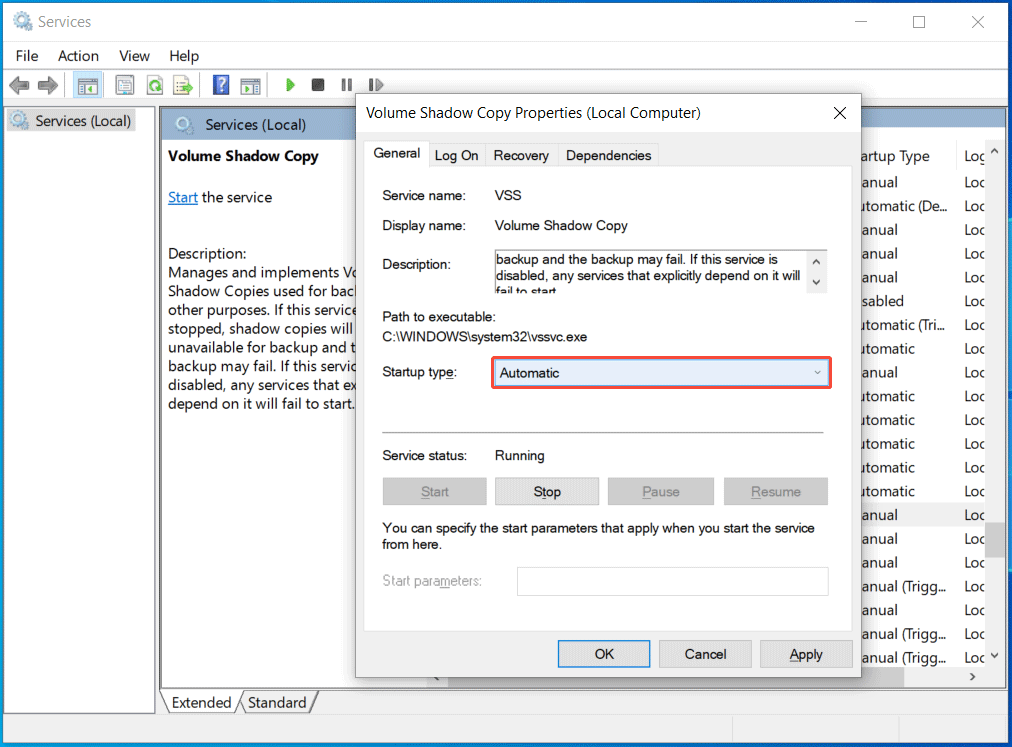Apply the changed startup type
Image resolution: width=1012 pixels, height=747 pixels.
click(806, 654)
